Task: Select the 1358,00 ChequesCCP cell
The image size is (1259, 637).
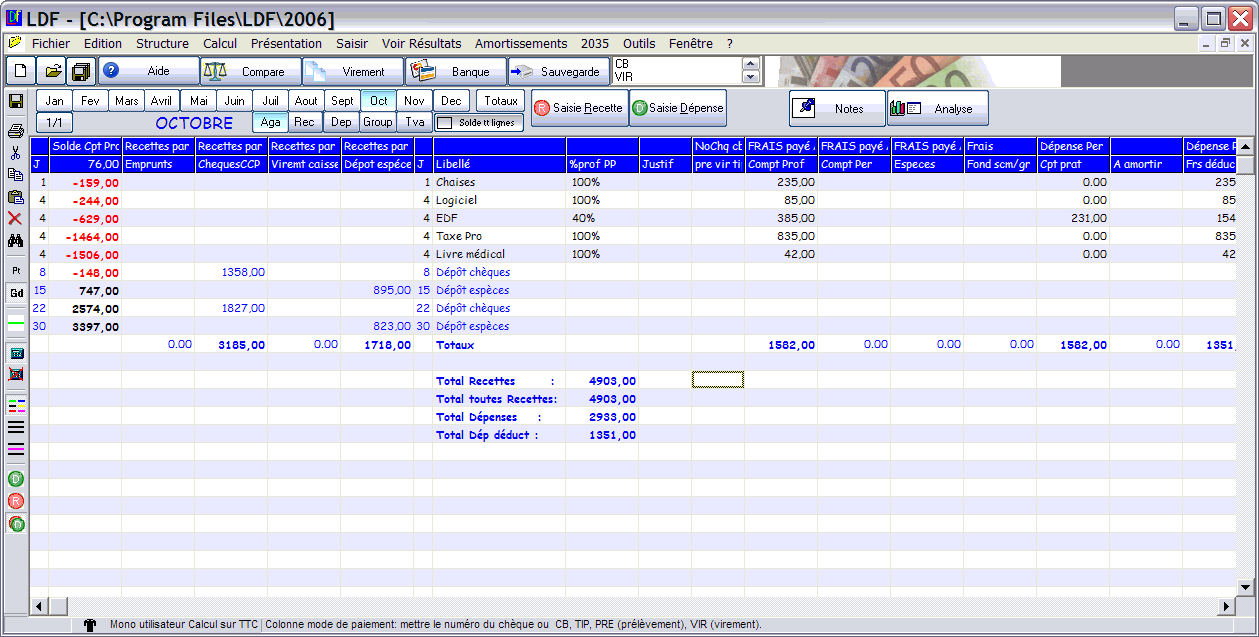Action: click(x=231, y=272)
